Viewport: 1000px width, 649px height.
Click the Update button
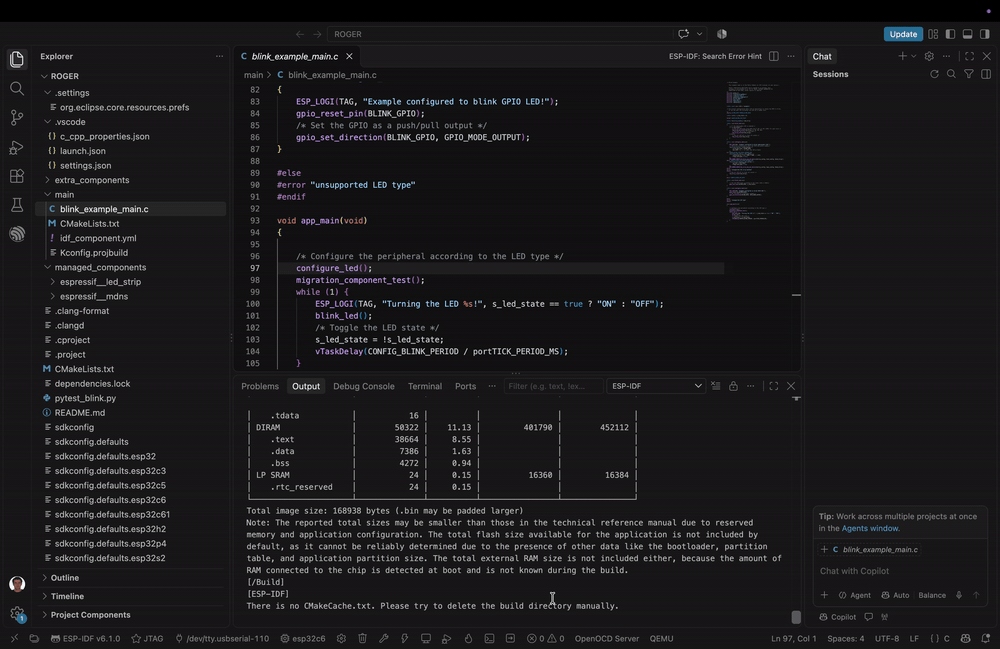[903, 34]
